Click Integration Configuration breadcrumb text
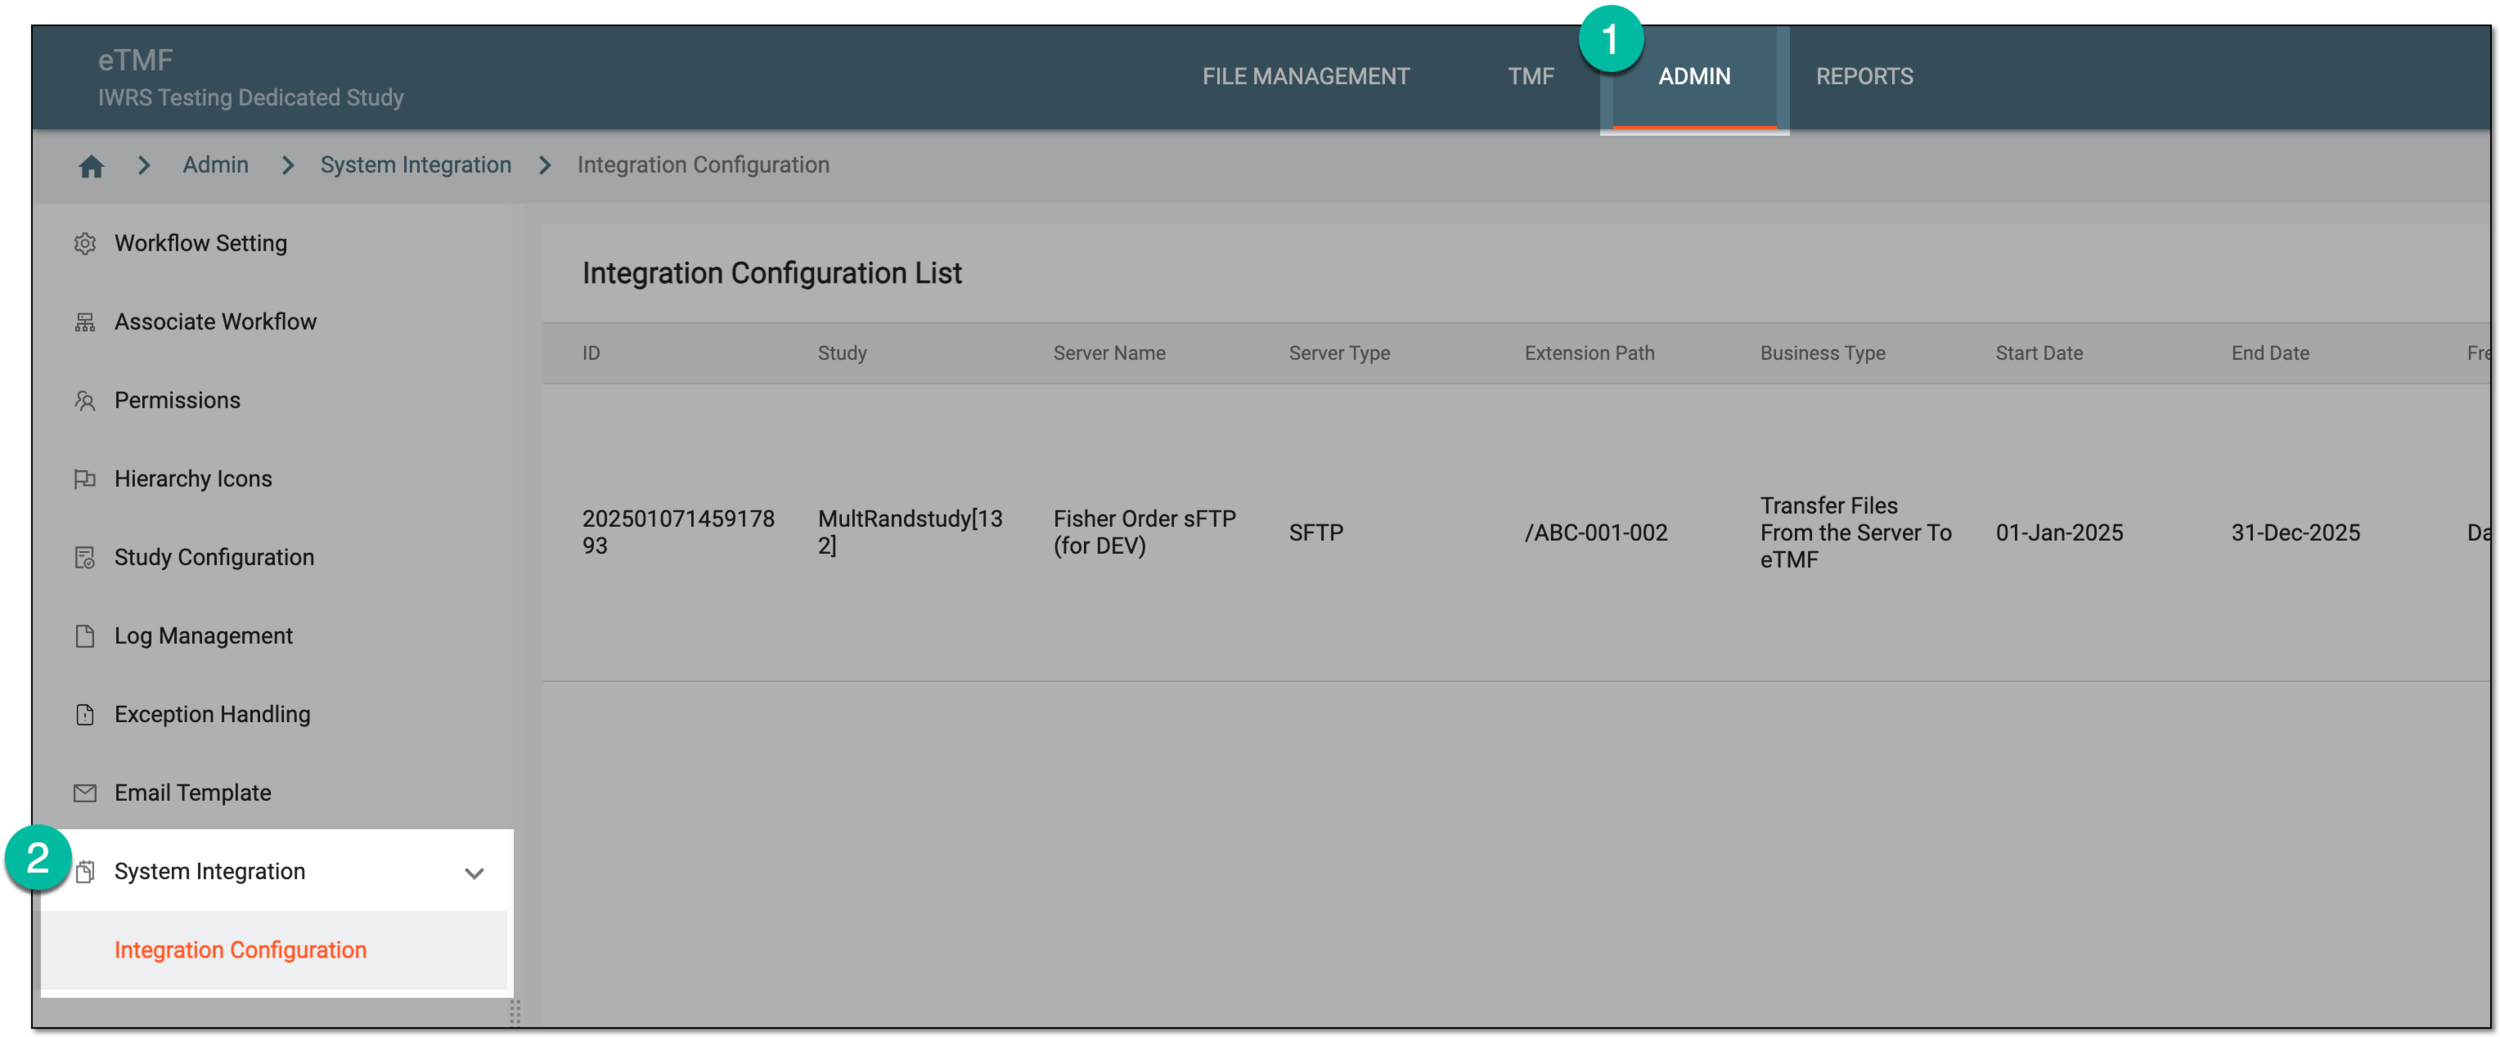This screenshot has width=2500, height=1037. [x=703, y=165]
